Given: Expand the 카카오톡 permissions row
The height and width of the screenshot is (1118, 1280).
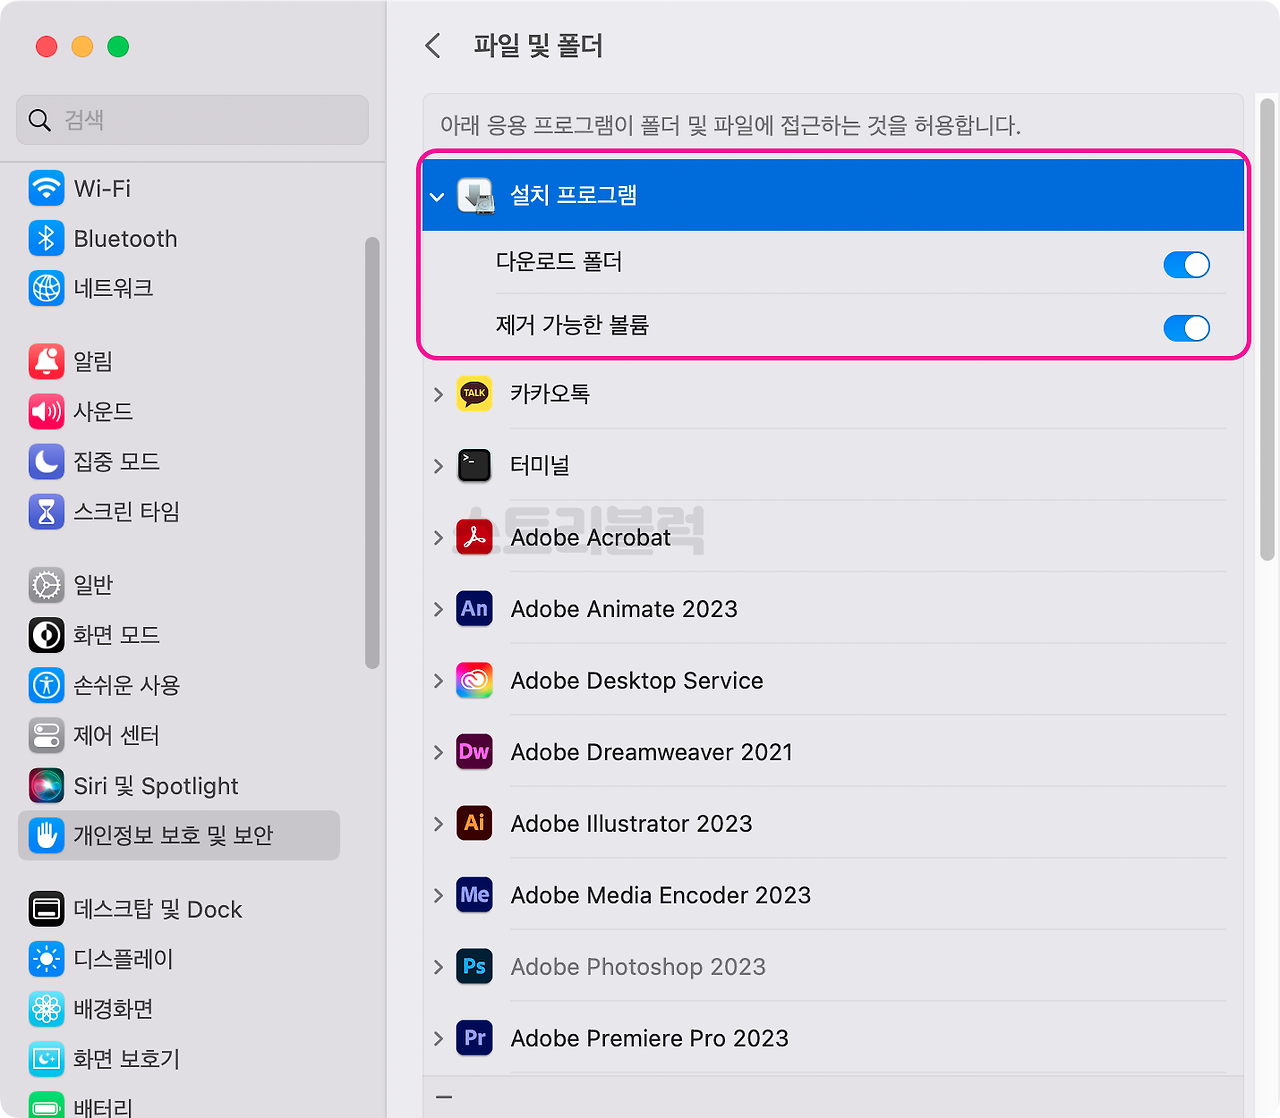Looking at the screenshot, I should coord(438,395).
